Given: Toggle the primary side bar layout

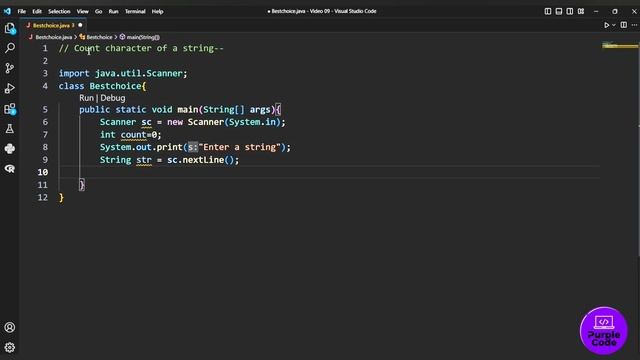Looking at the screenshot, I should (x=548, y=11).
